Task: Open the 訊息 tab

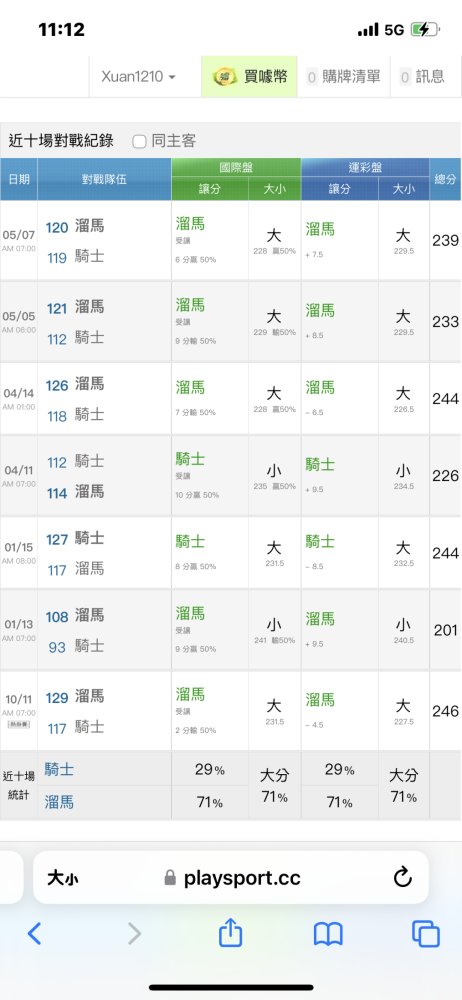Action: 422,77
